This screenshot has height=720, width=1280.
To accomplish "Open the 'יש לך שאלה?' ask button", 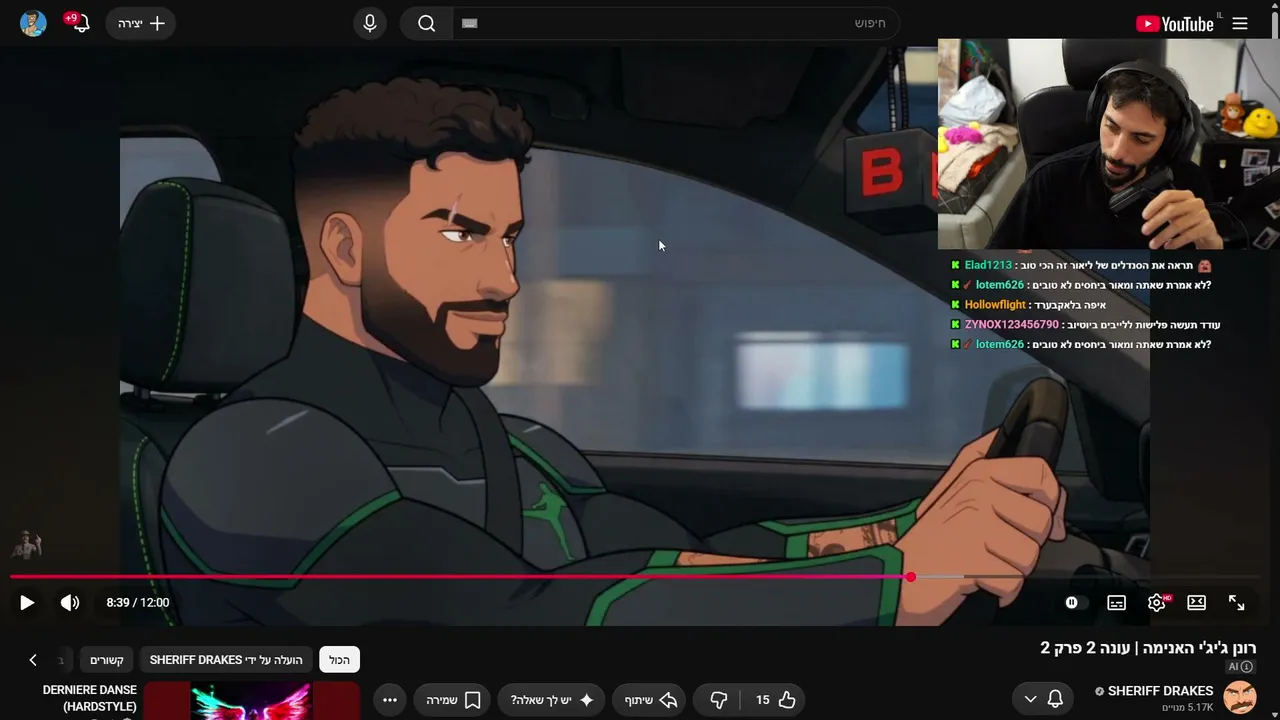I will click(553, 700).
